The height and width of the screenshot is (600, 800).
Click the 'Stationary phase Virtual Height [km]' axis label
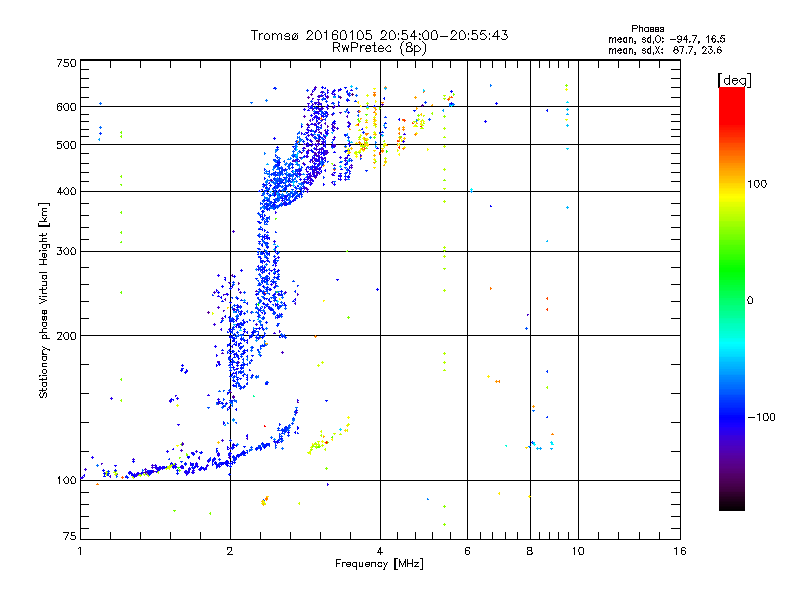(44, 300)
